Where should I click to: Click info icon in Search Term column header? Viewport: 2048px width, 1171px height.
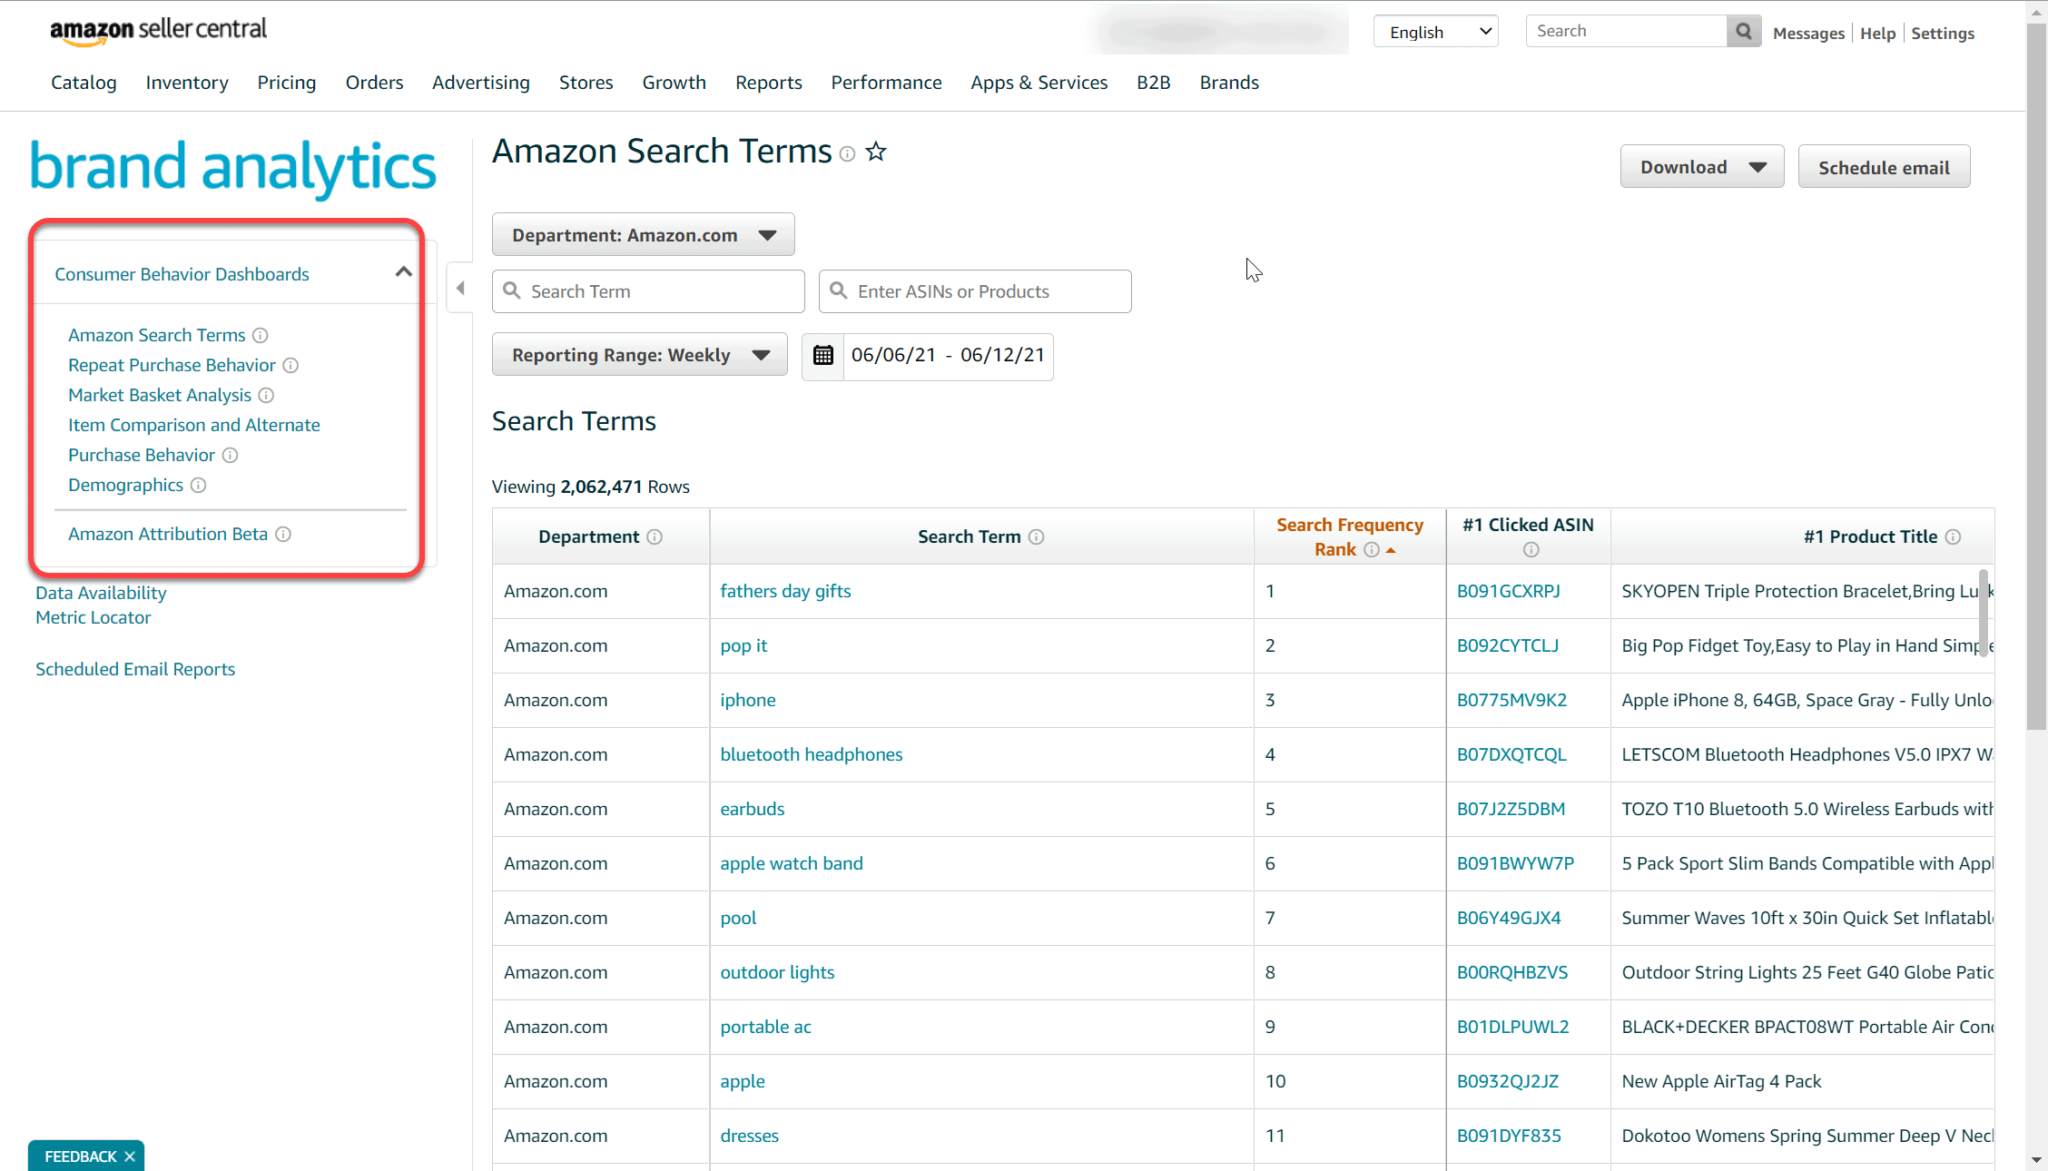click(x=1036, y=537)
